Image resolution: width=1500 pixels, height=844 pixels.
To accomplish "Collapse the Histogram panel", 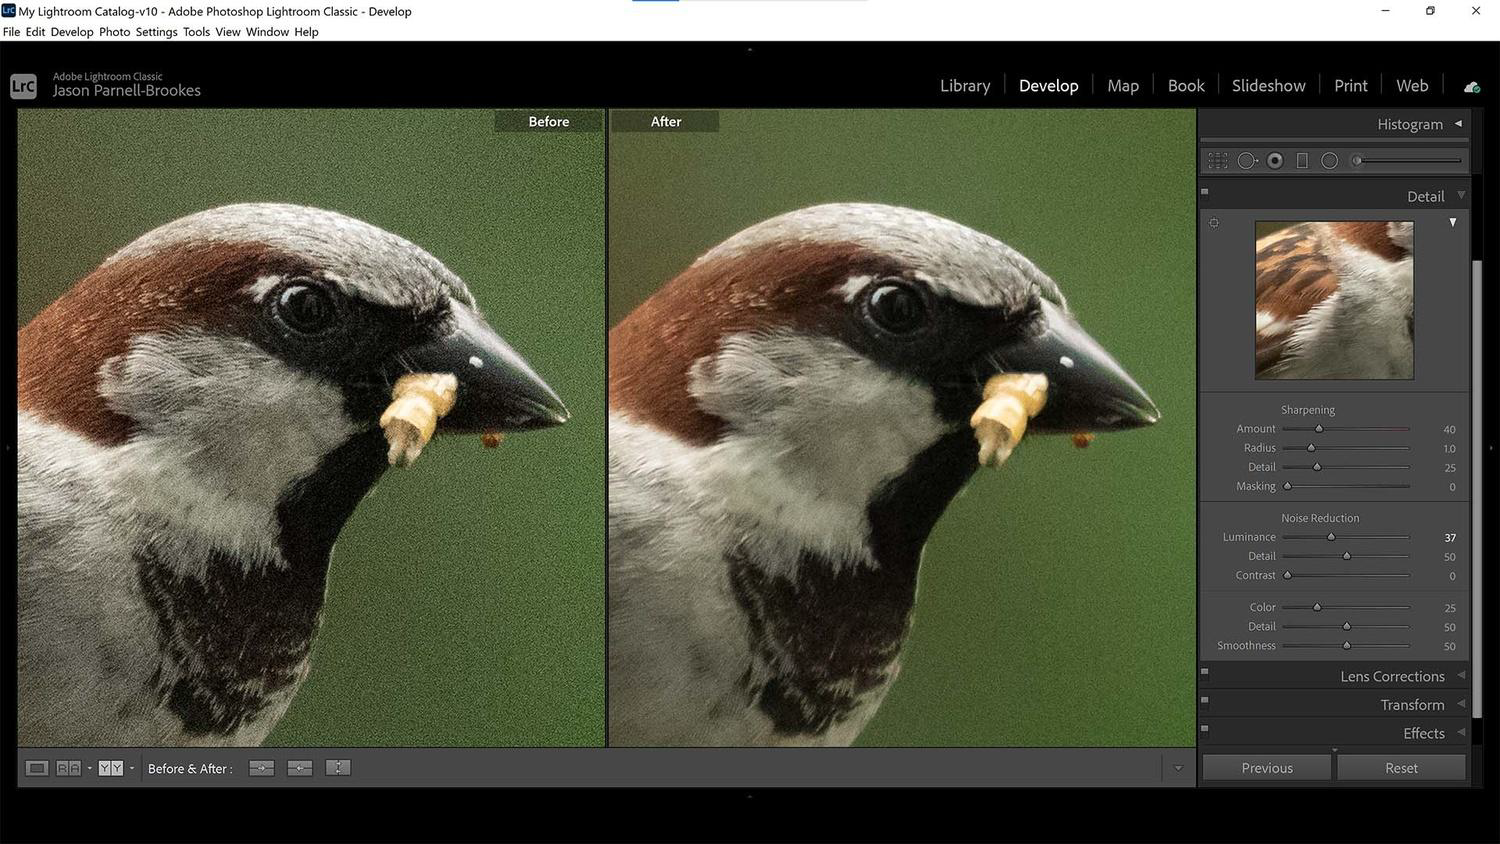I will 1459,124.
